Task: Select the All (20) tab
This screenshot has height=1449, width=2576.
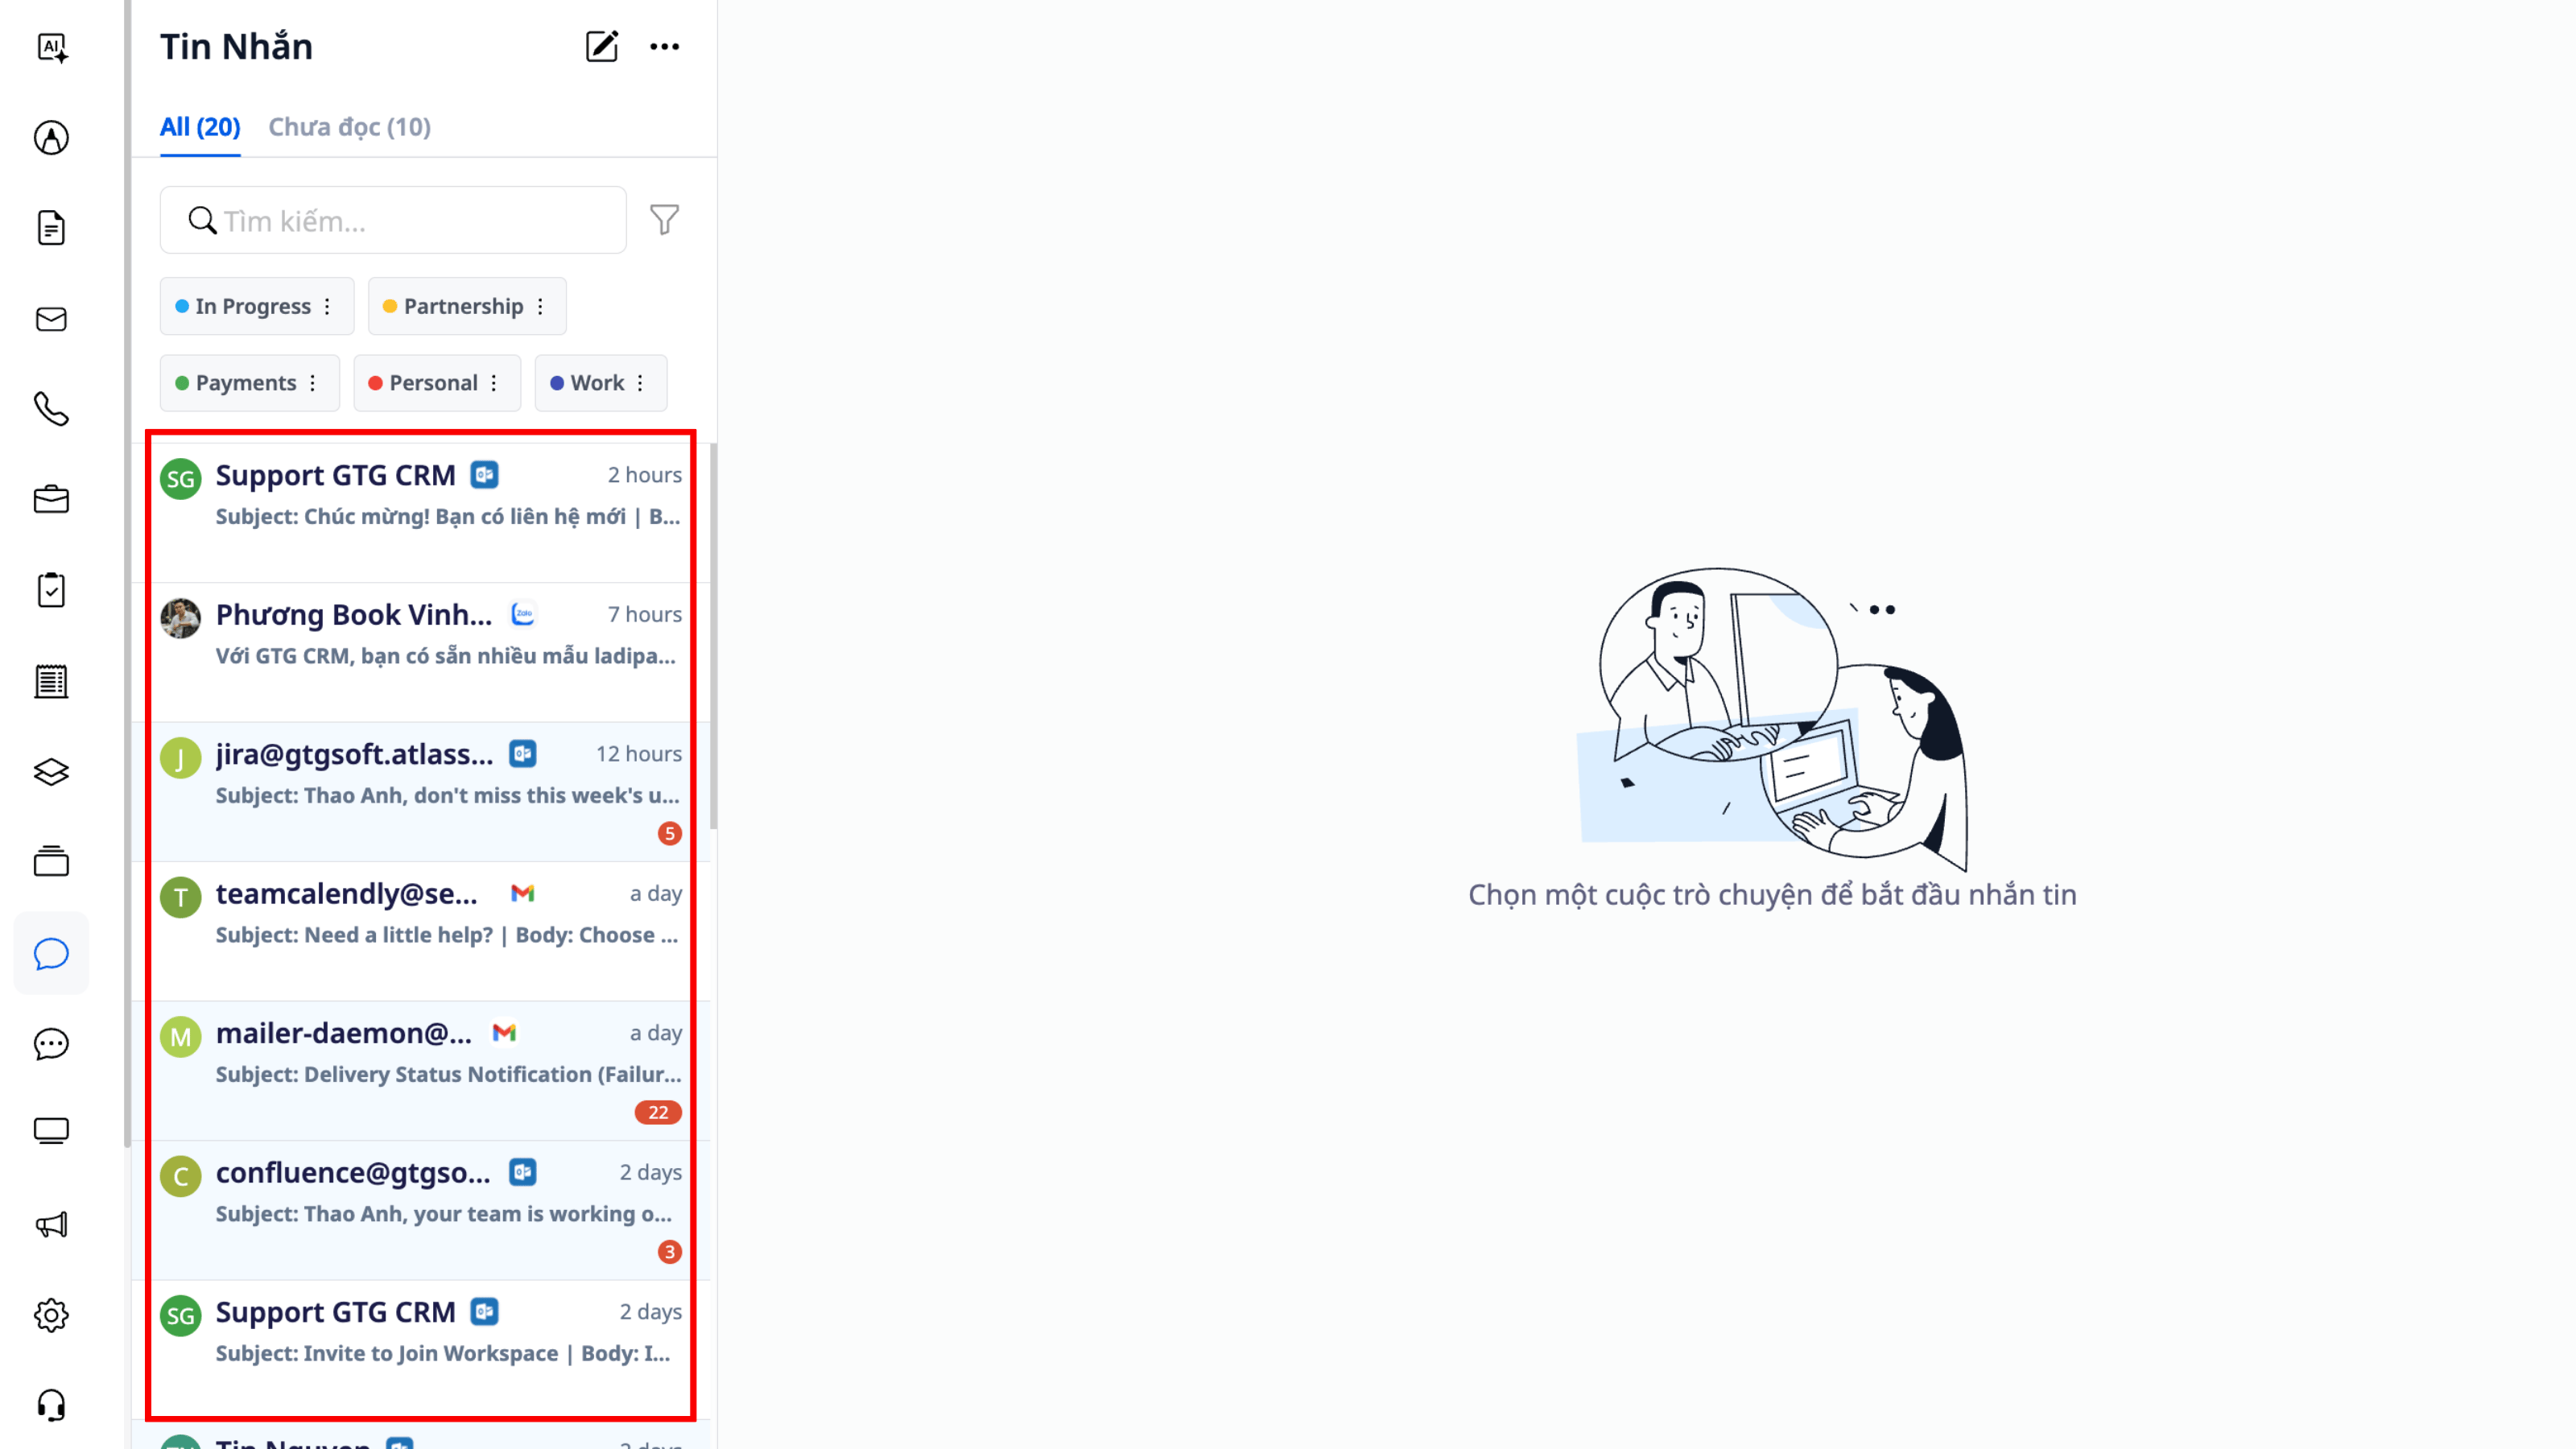Action: tap(200, 127)
